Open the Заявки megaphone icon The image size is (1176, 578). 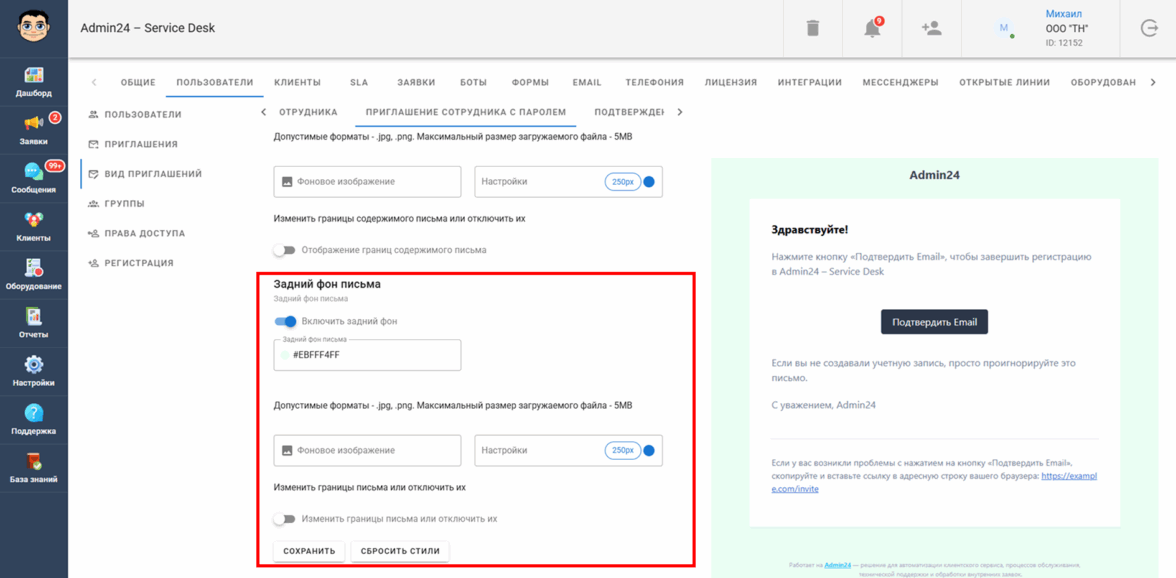click(34, 124)
